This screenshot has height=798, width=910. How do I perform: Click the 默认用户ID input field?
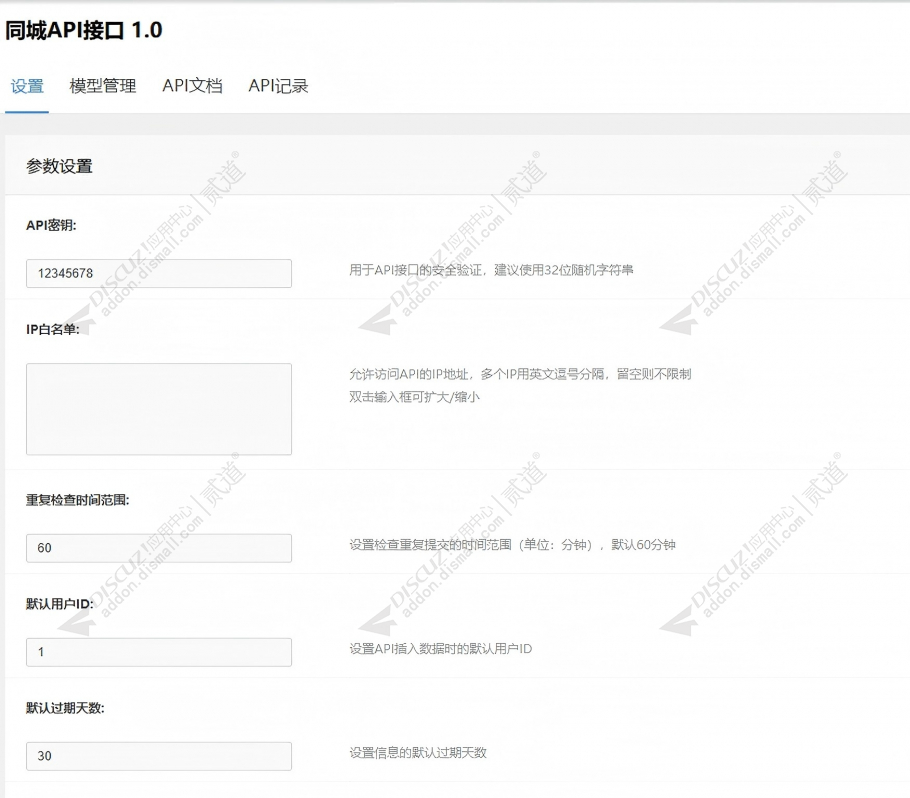159,652
